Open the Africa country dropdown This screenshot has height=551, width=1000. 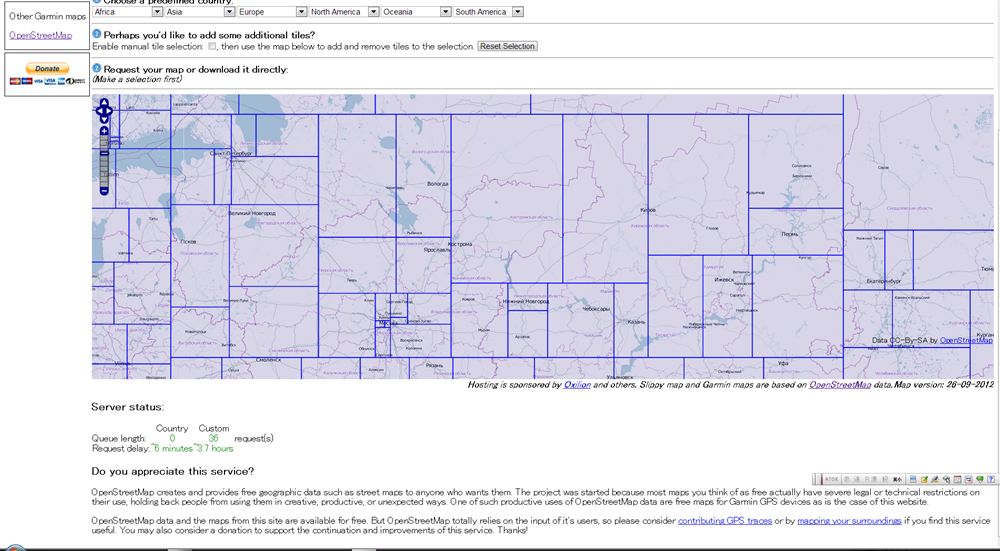click(127, 11)
